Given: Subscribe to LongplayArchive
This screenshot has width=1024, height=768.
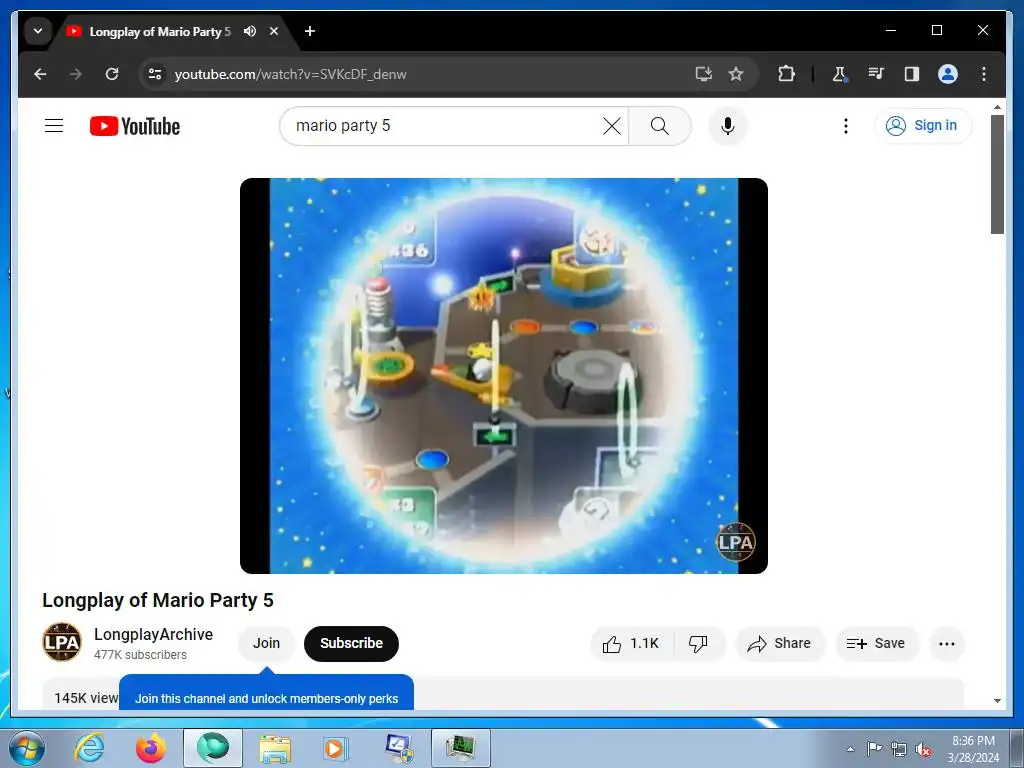Looking at the screenshot, I should pos(351,643).
